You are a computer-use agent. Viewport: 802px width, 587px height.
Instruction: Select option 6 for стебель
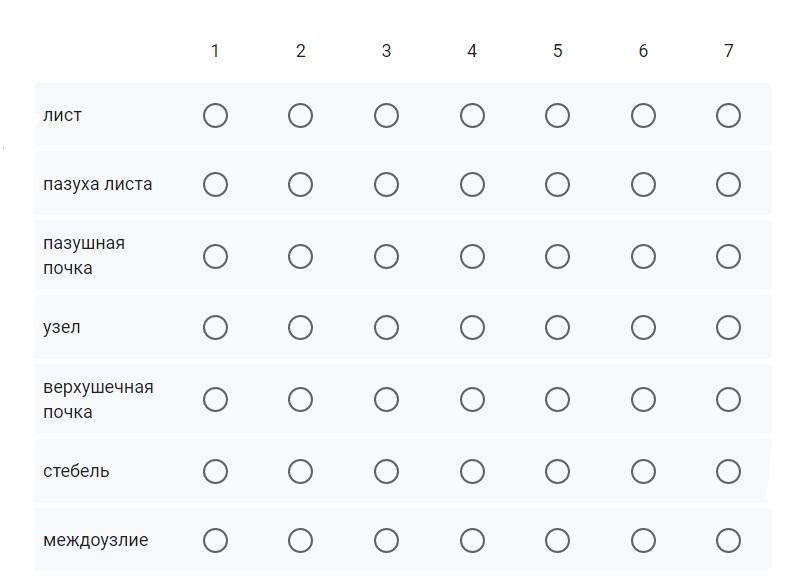[x=643, y=472]
